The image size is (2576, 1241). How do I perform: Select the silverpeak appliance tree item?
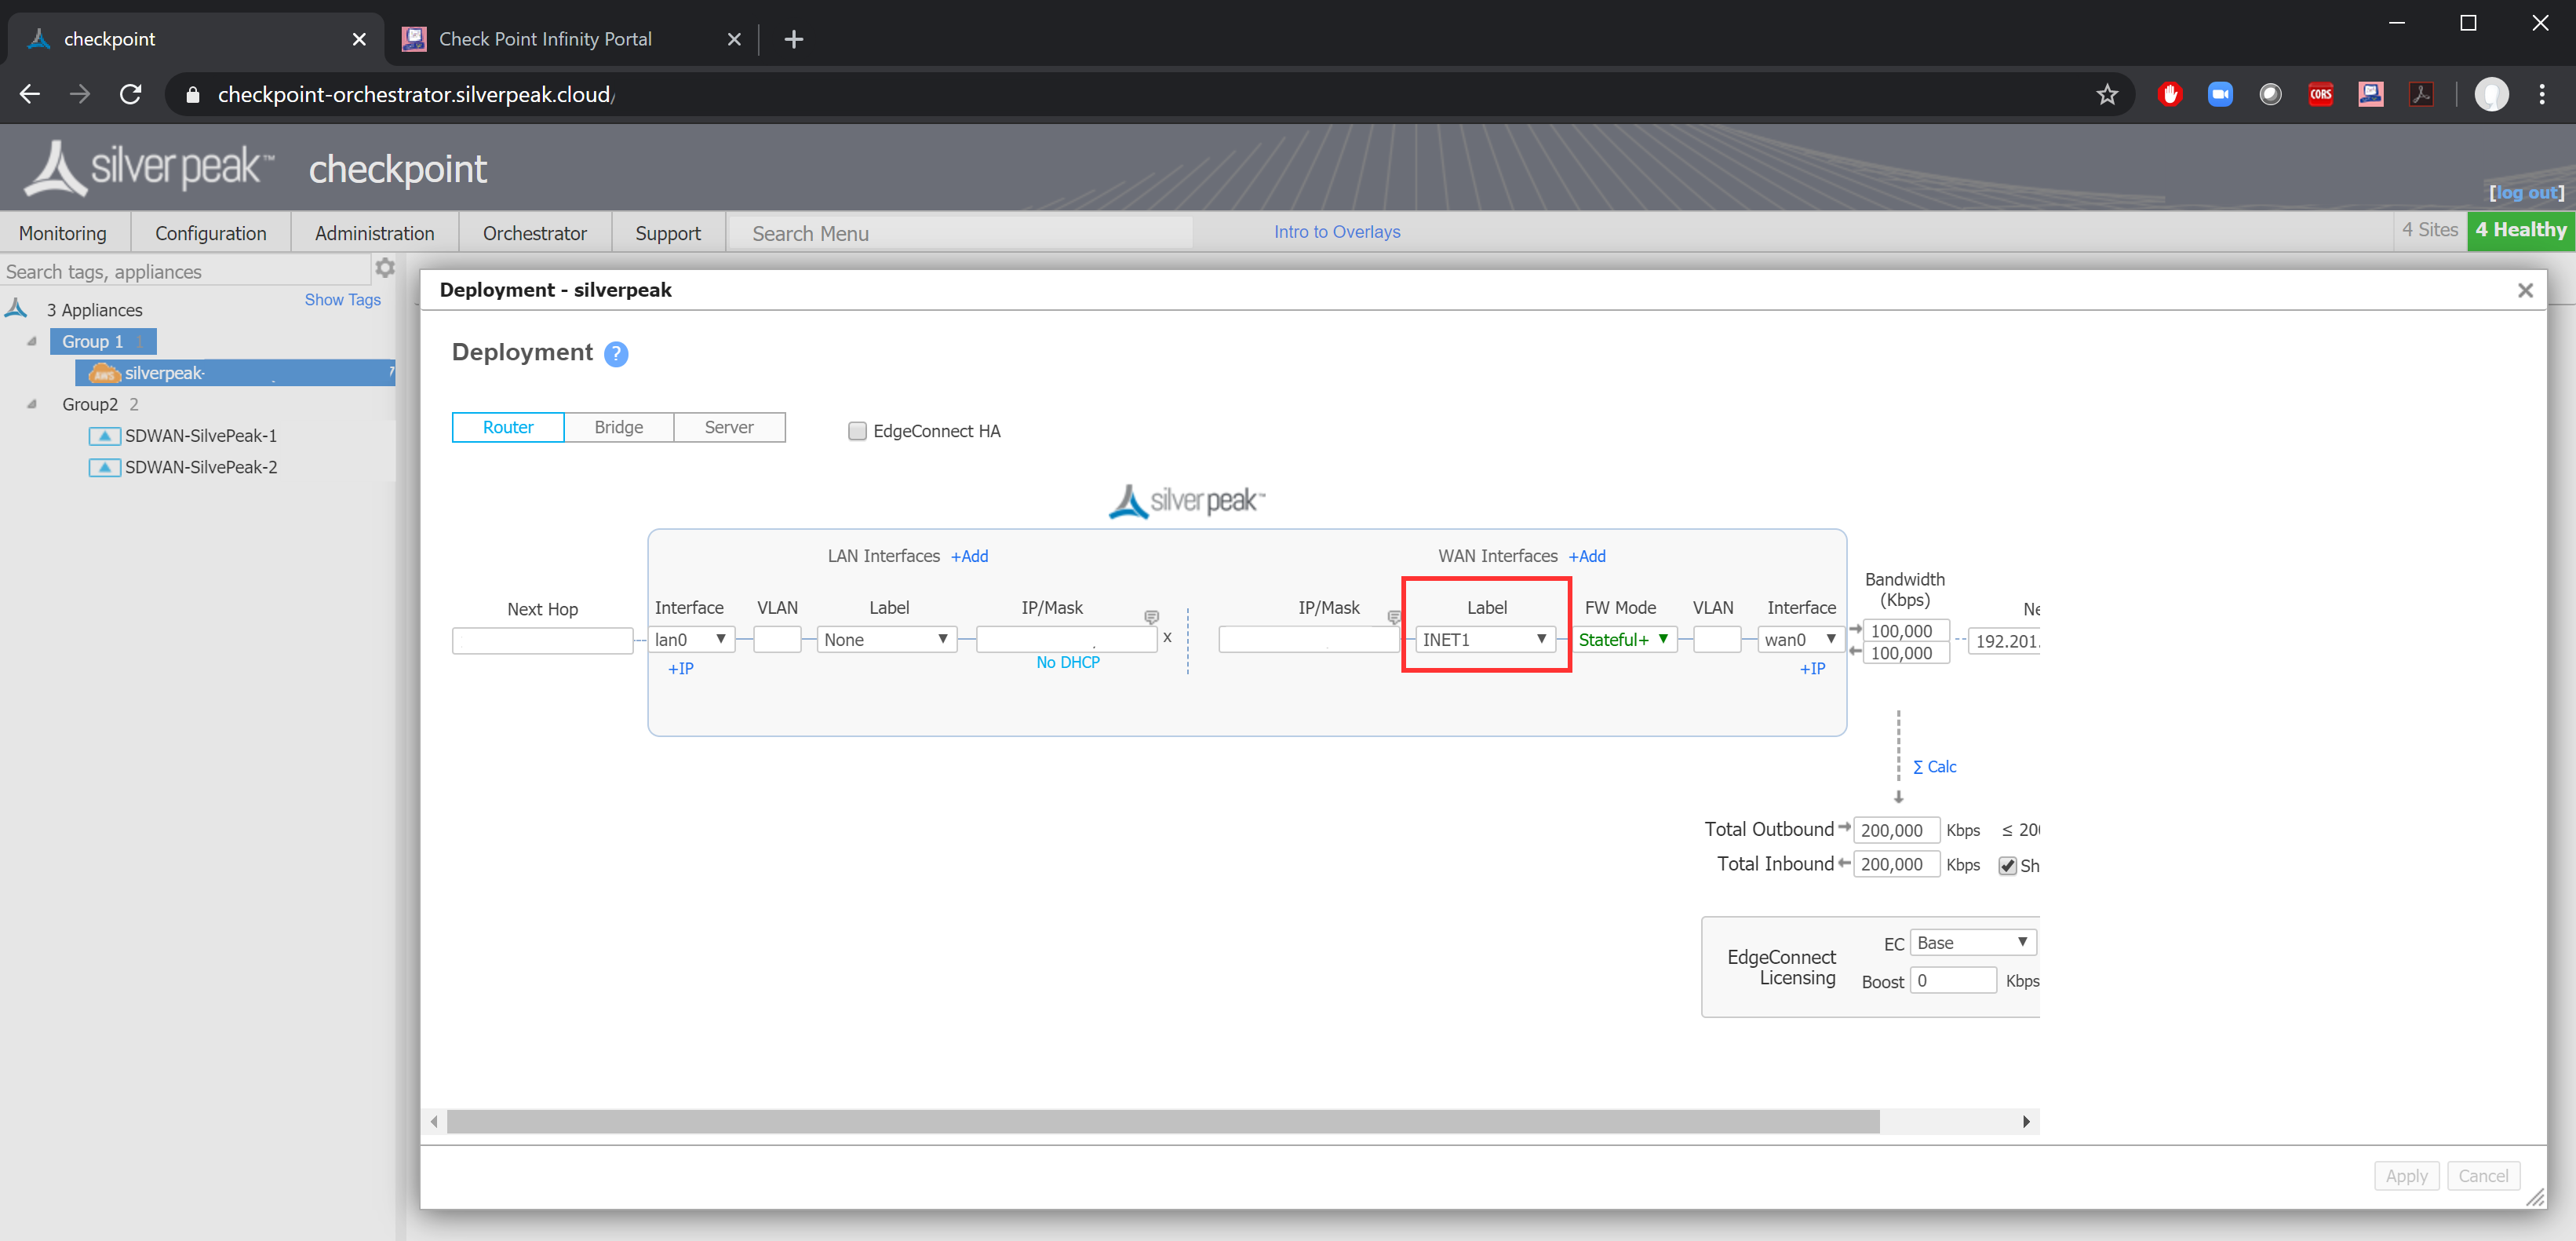pos(164,373)
